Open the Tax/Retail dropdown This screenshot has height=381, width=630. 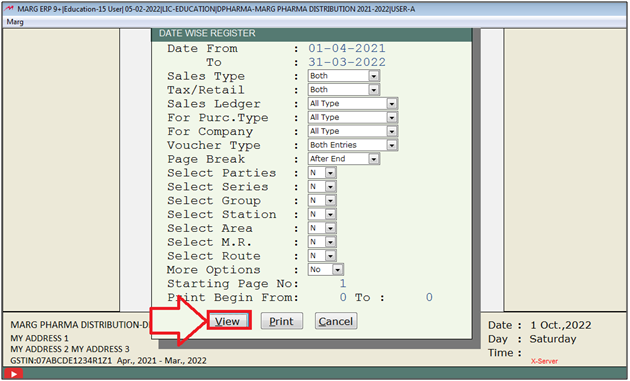pyautogui.click(x=374, y=90)
